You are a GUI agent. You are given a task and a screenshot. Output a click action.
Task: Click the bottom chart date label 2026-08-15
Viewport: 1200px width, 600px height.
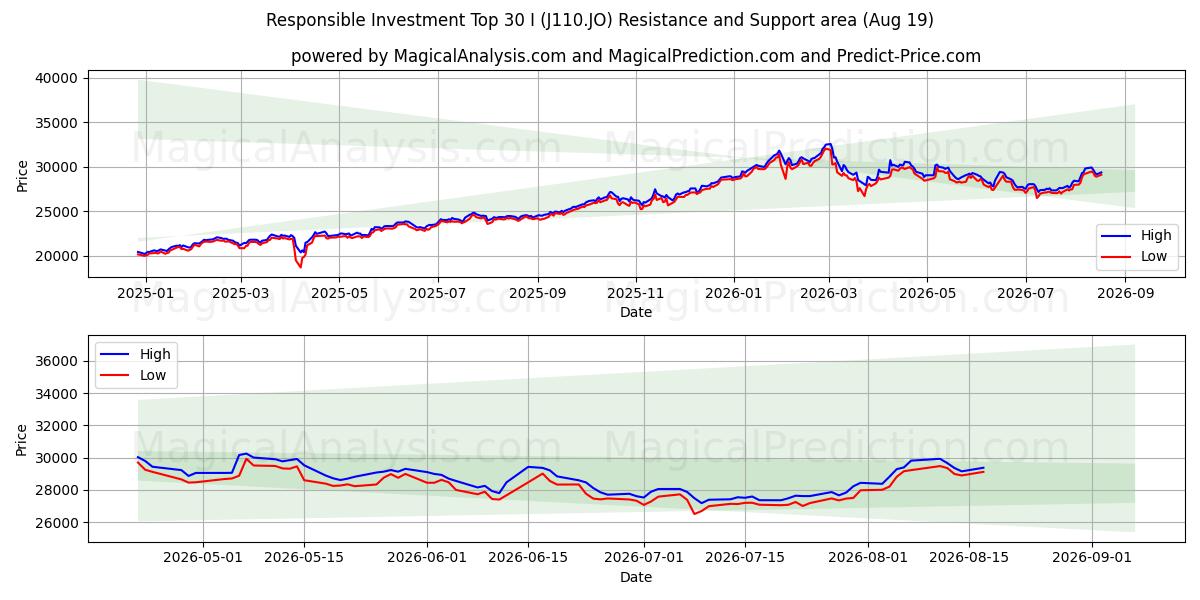(968, 560)
